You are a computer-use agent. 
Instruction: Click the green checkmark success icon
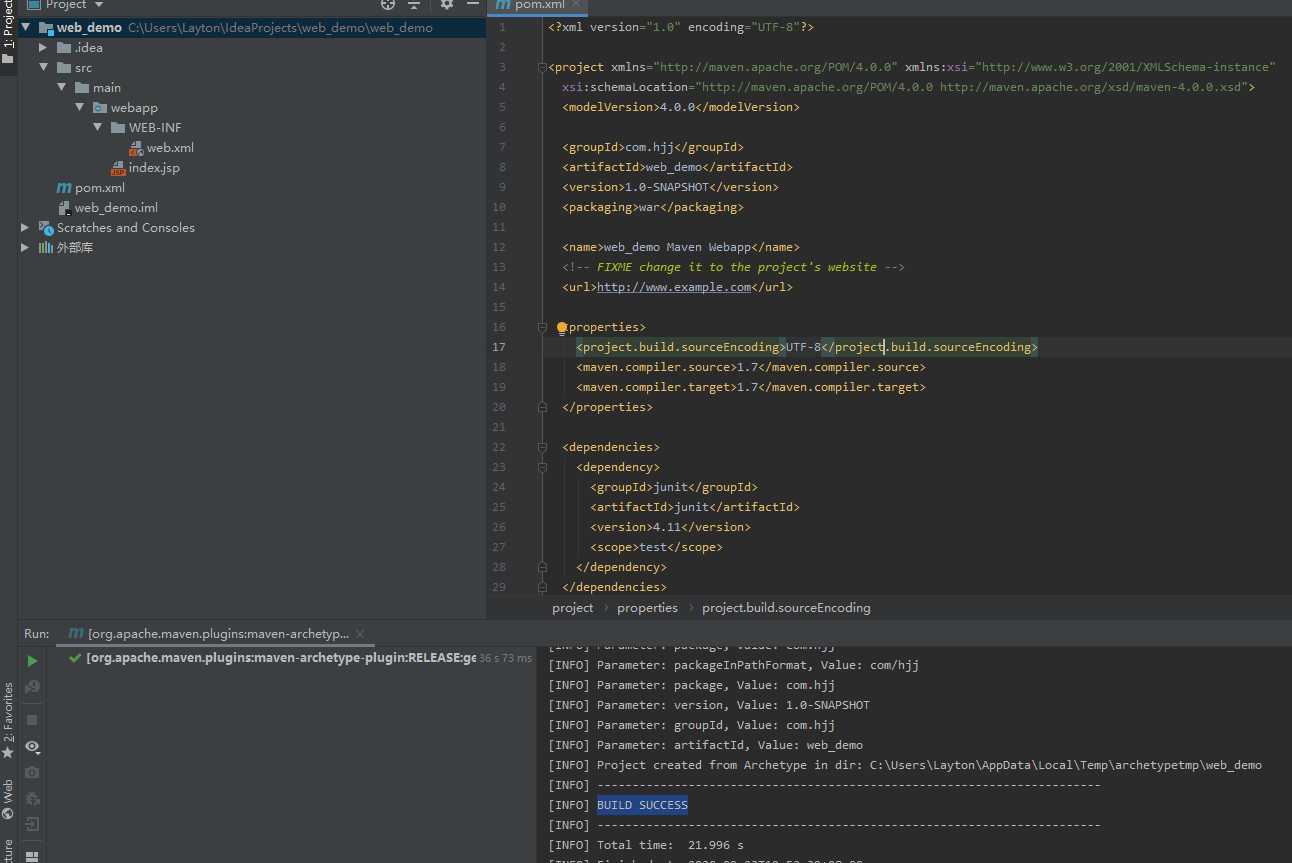(x=75, y=658)
